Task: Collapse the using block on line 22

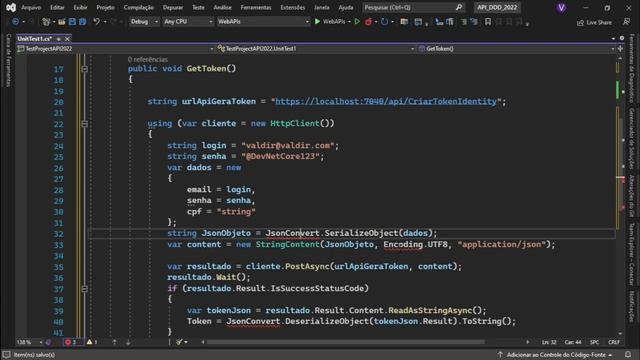Action: 84,124
